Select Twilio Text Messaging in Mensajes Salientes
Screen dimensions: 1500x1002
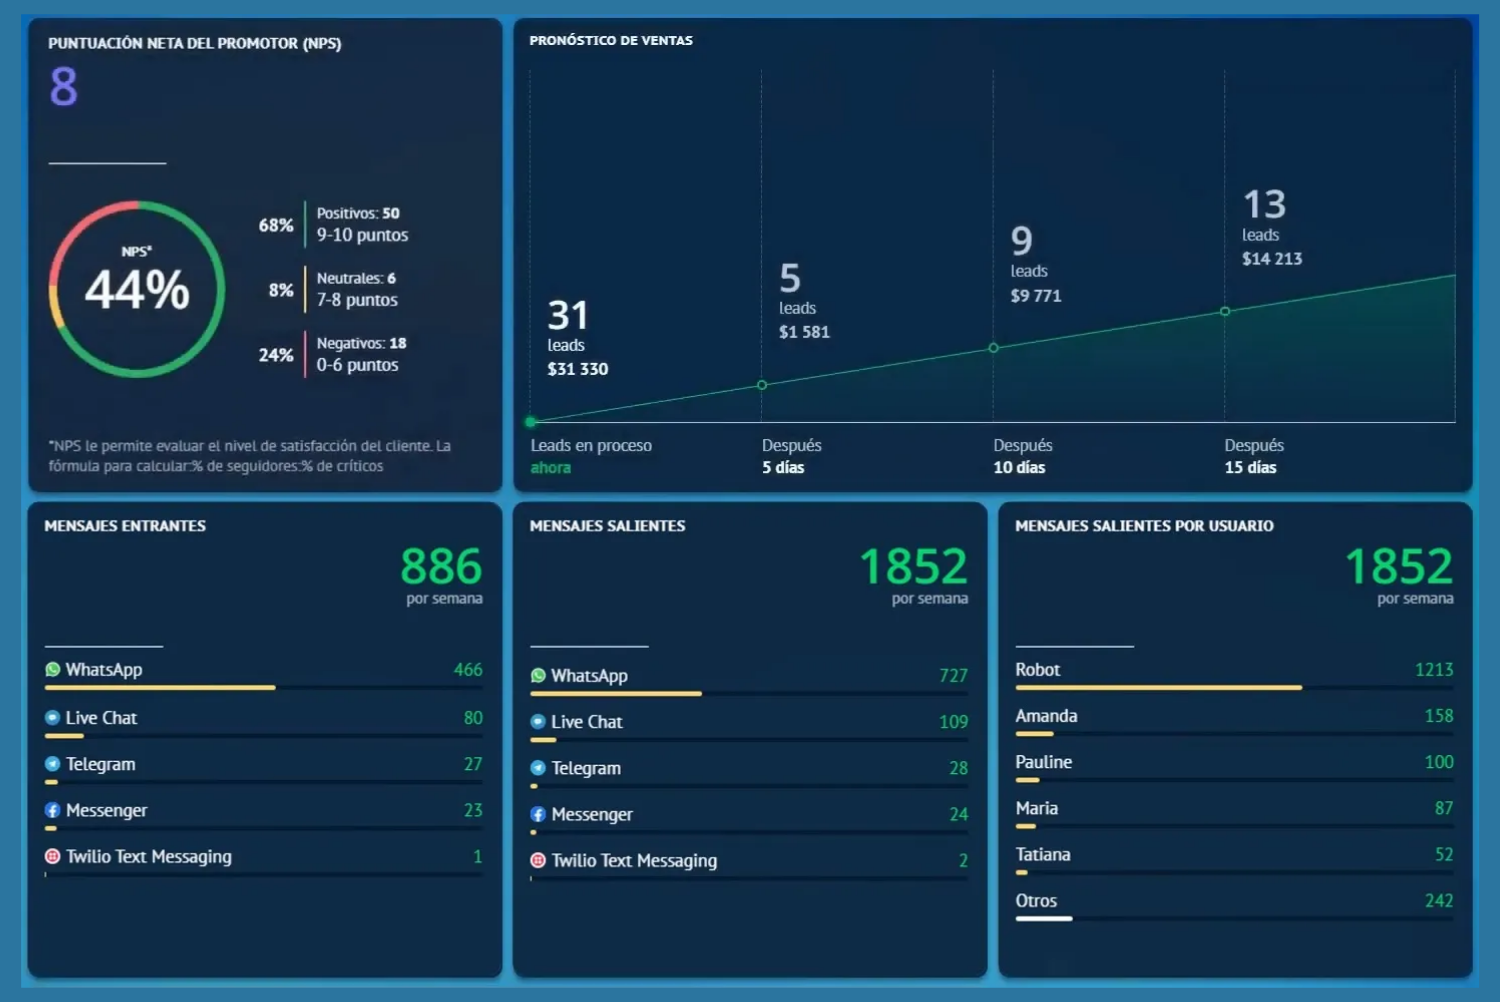pos(749,864)
